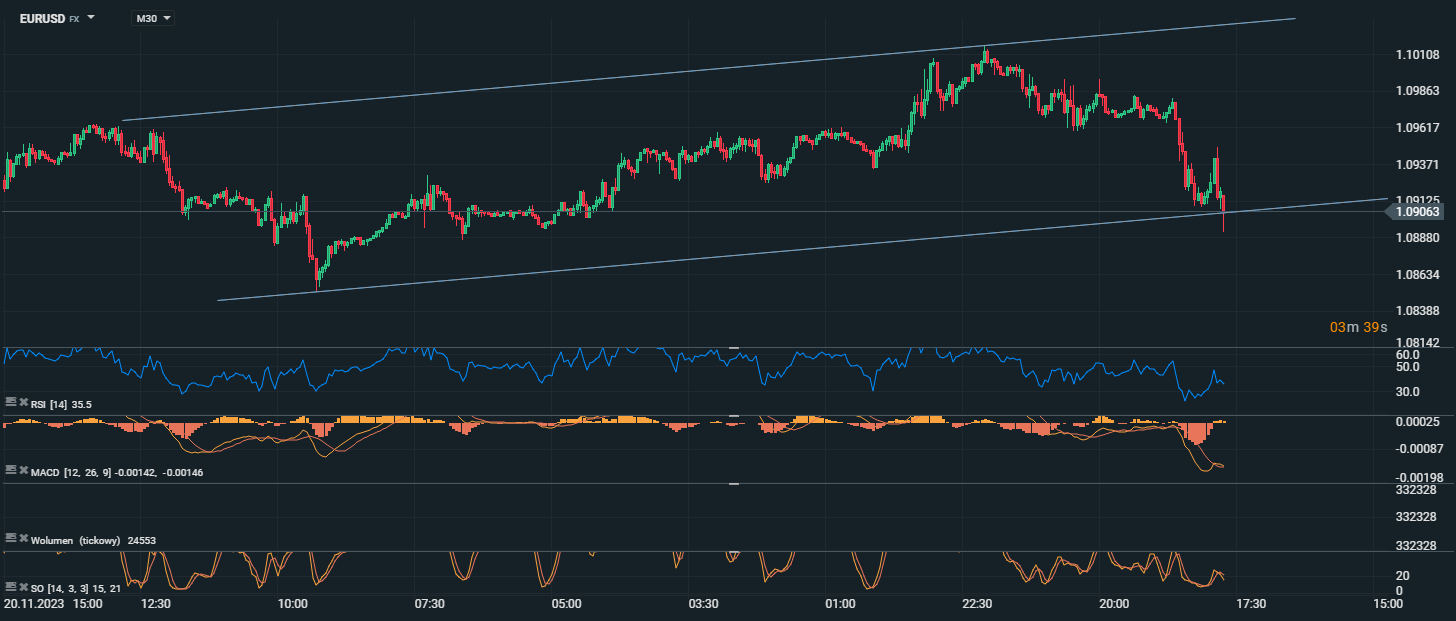This screenshot has width=1456, height=621.
Task: Click the RSI [14] 35.5 indicator label
Action: click(61, 404)
